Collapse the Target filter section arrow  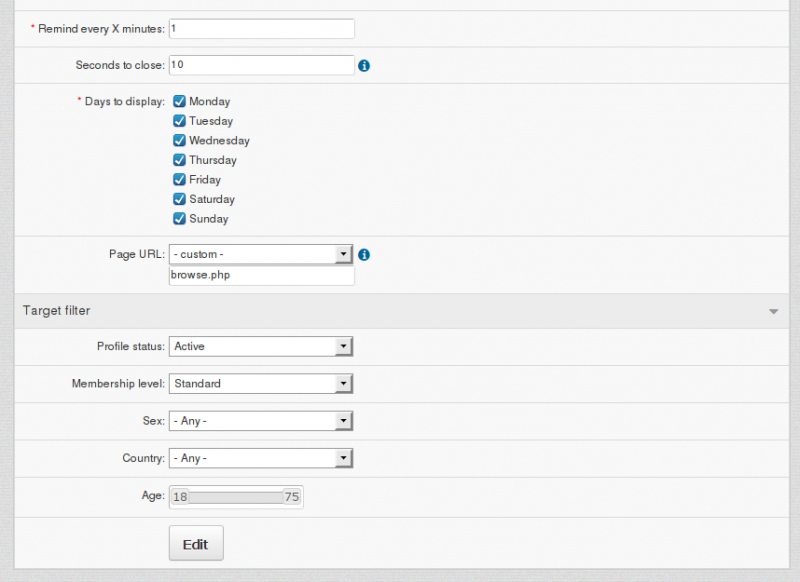coord(773,312)
